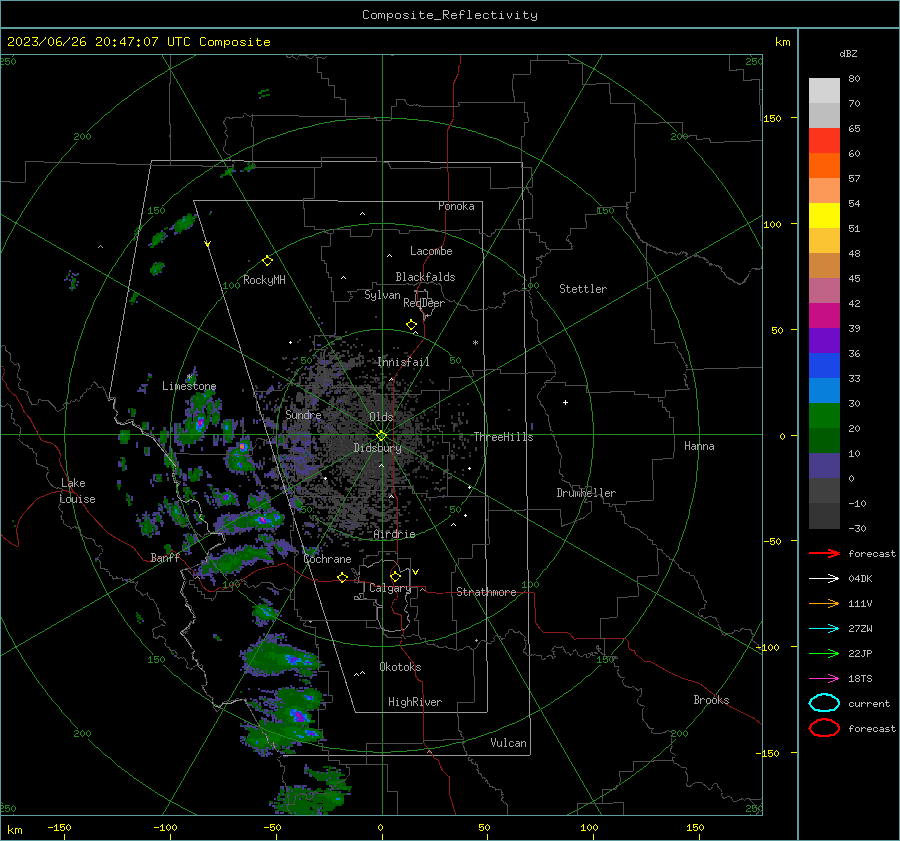Select the yellow diamond marker above Calgary label
The image size is (900, 841).
[x=395, y=576]
